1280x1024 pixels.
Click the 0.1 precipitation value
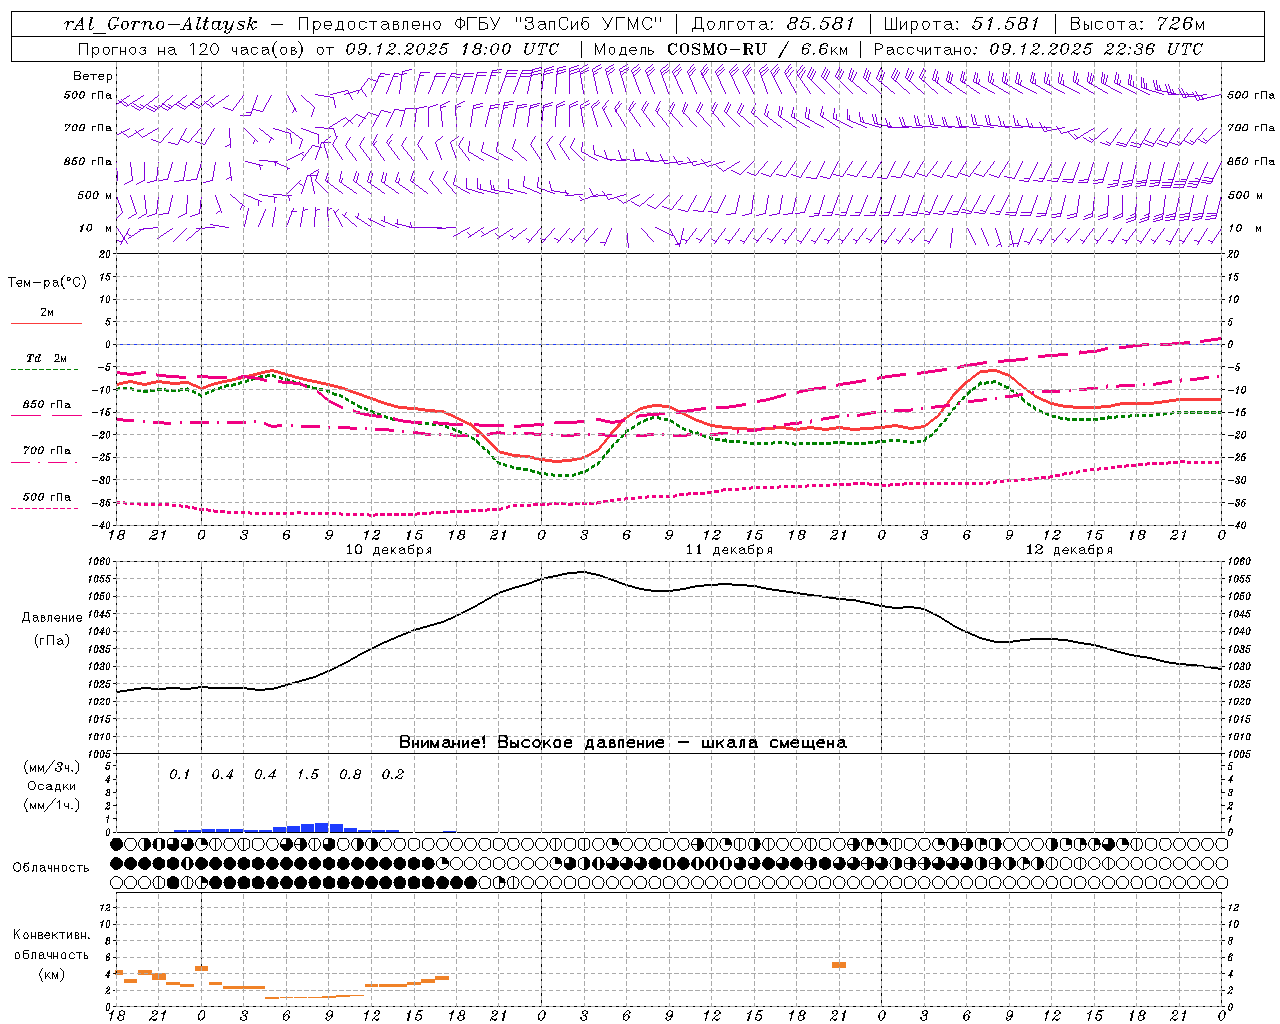click(179, 775)
